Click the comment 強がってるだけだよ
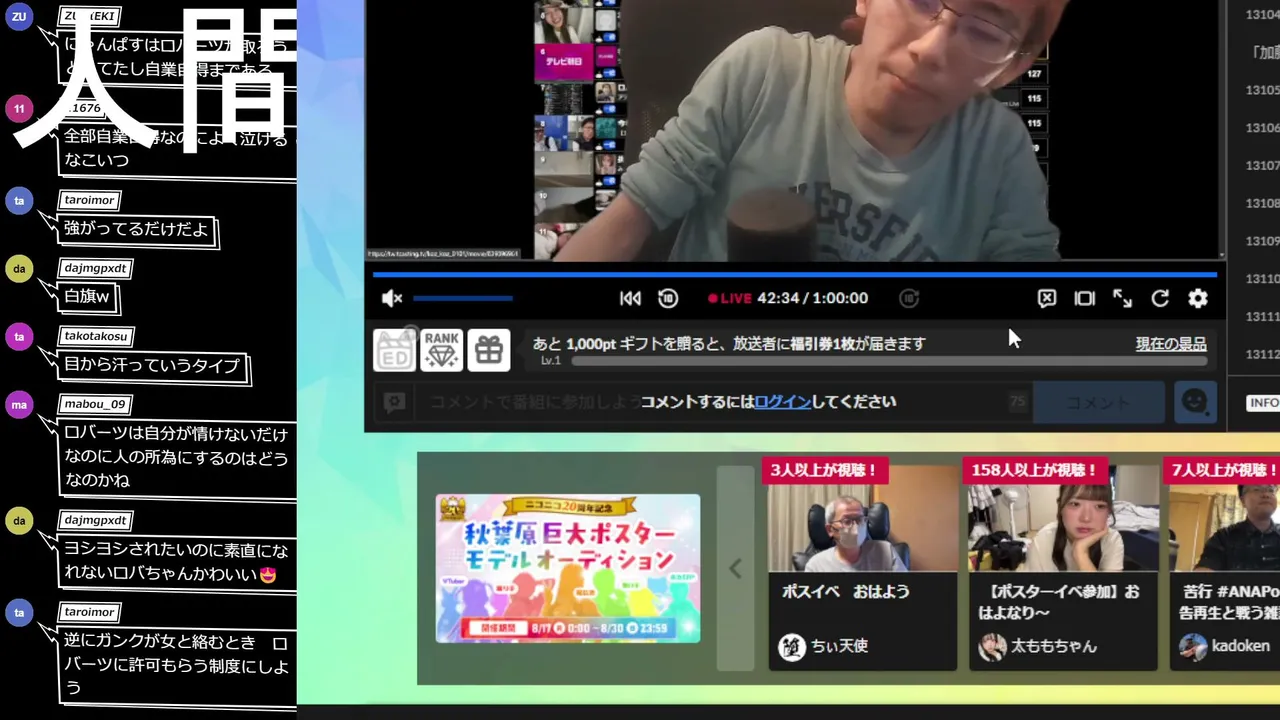Image resolution: width=1280 pixels, height=720 pixels. [x=136, y=229]
